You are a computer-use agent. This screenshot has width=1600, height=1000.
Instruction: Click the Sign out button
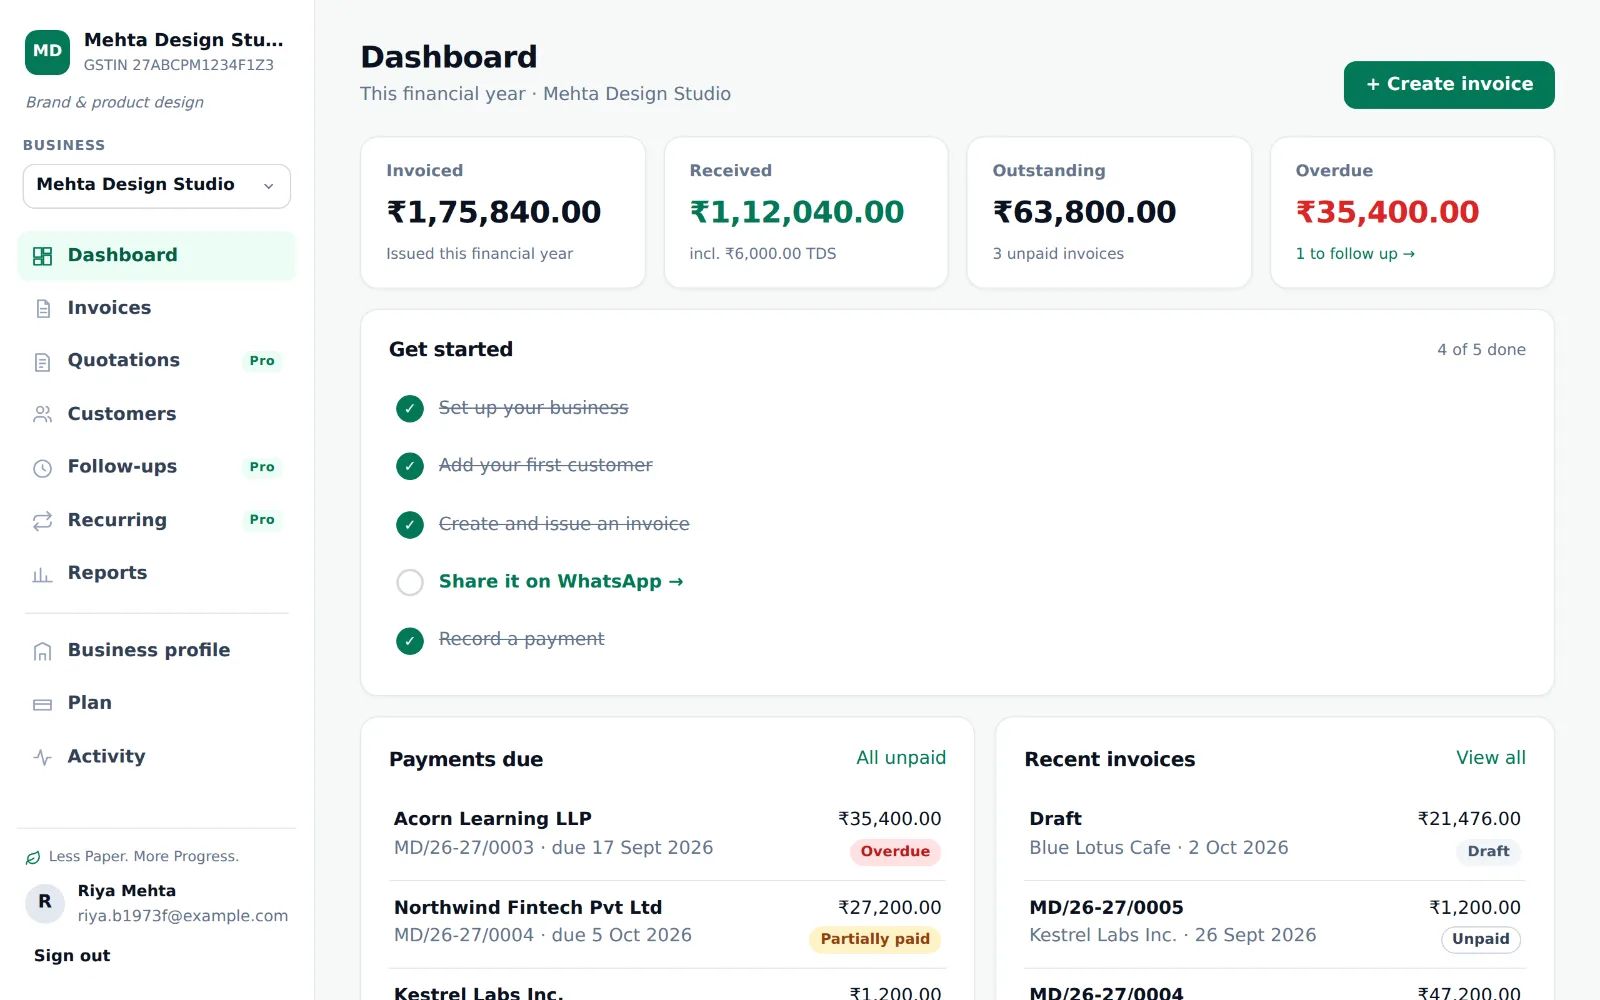[72, 956]
